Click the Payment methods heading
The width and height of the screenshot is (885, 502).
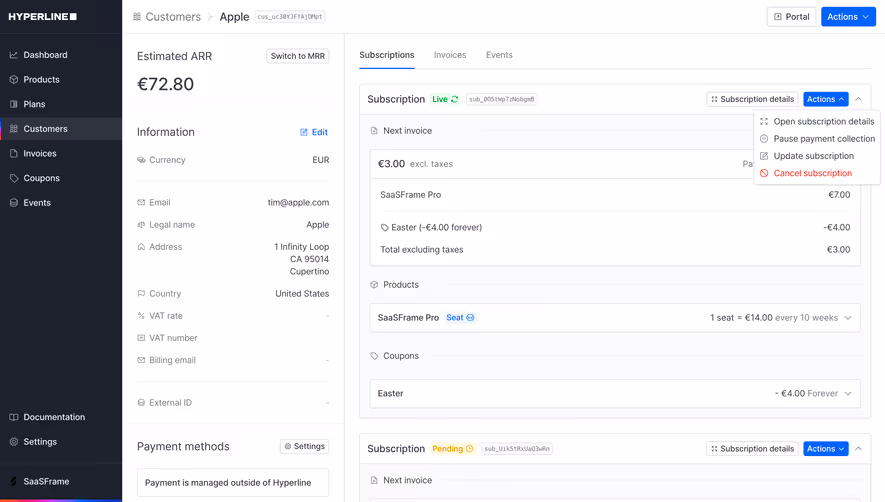click(x=183, y=447)
